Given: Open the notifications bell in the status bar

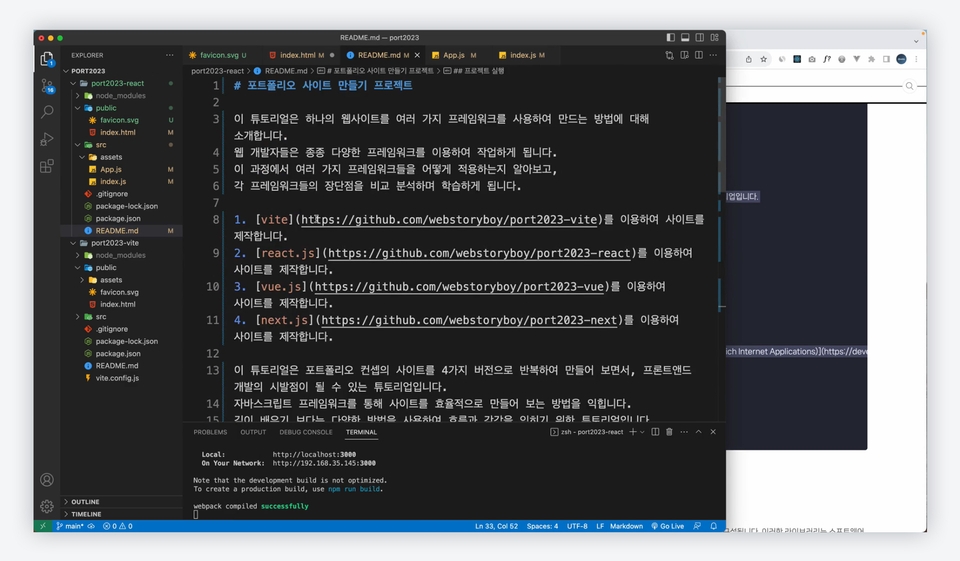Looking at the screenshot, I should 713,526.
